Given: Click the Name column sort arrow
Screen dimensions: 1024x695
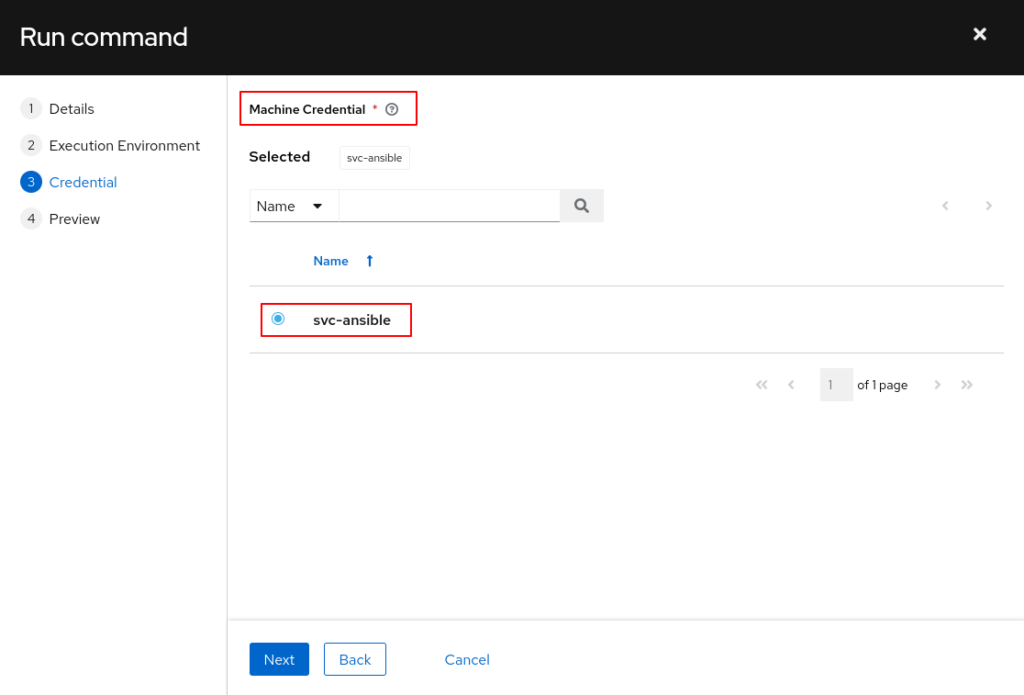Looking at the screenshot, I should click(x=369, y=261).
